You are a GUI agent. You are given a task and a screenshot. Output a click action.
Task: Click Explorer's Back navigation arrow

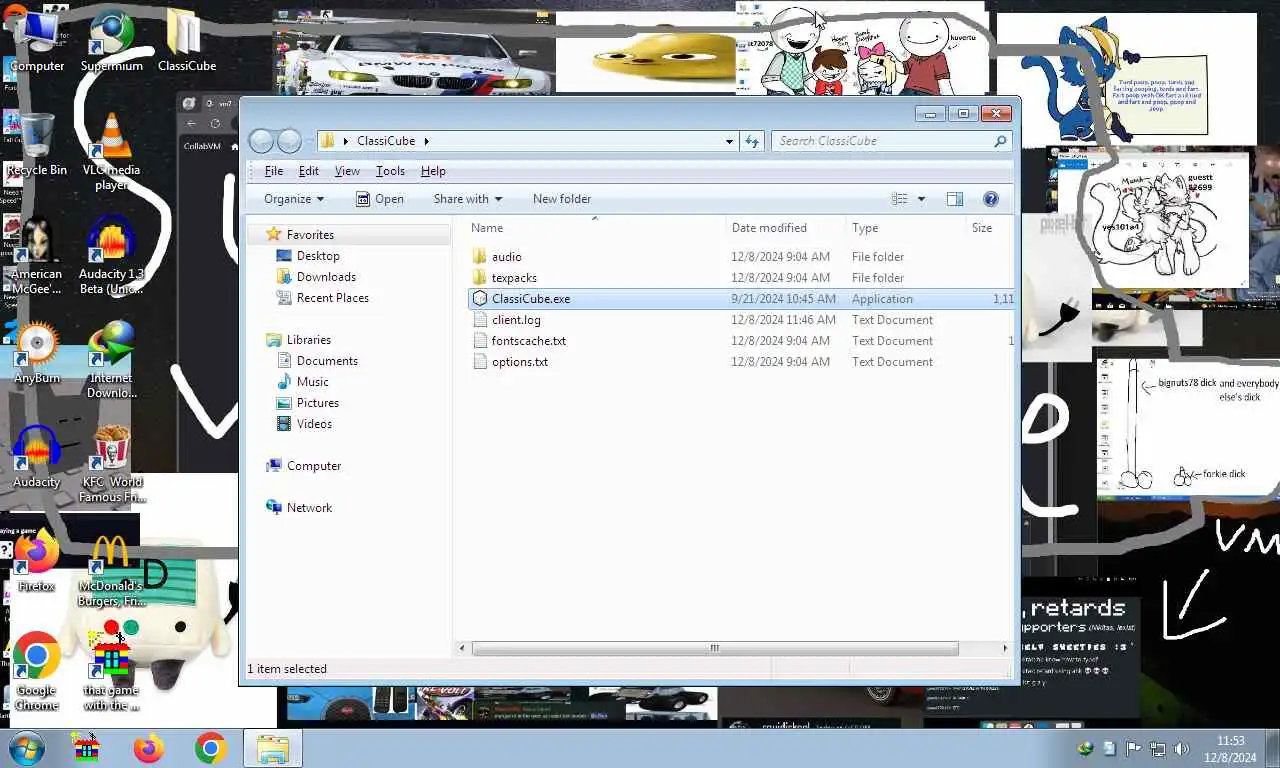click(261, 141)
